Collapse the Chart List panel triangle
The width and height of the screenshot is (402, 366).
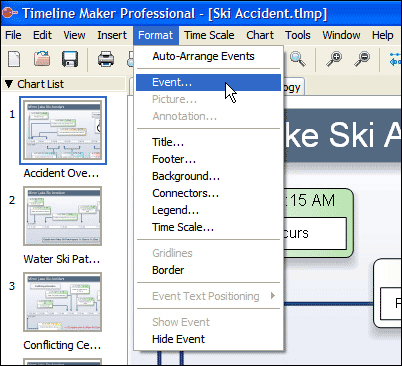pos(9,84)
